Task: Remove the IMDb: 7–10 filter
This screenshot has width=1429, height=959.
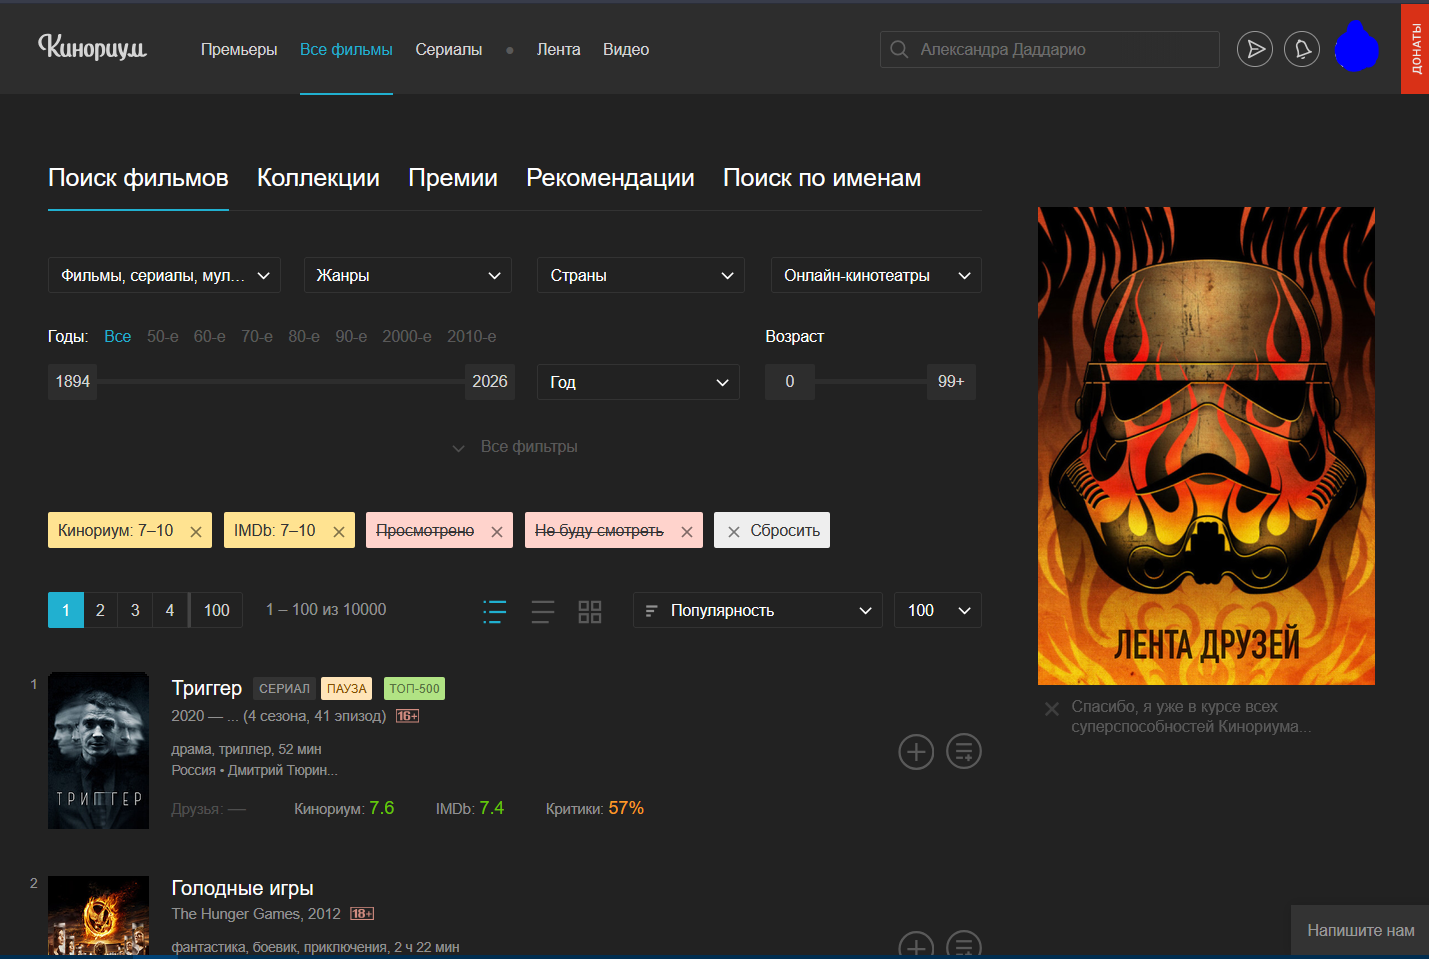Action: (x=339, y=531)
